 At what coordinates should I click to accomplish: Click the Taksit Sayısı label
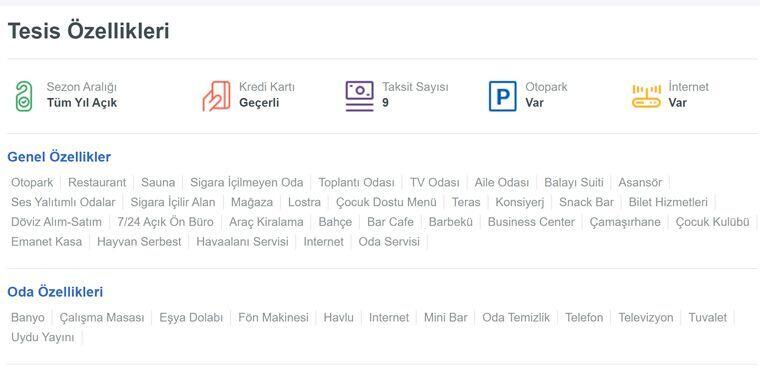[415, 87]
